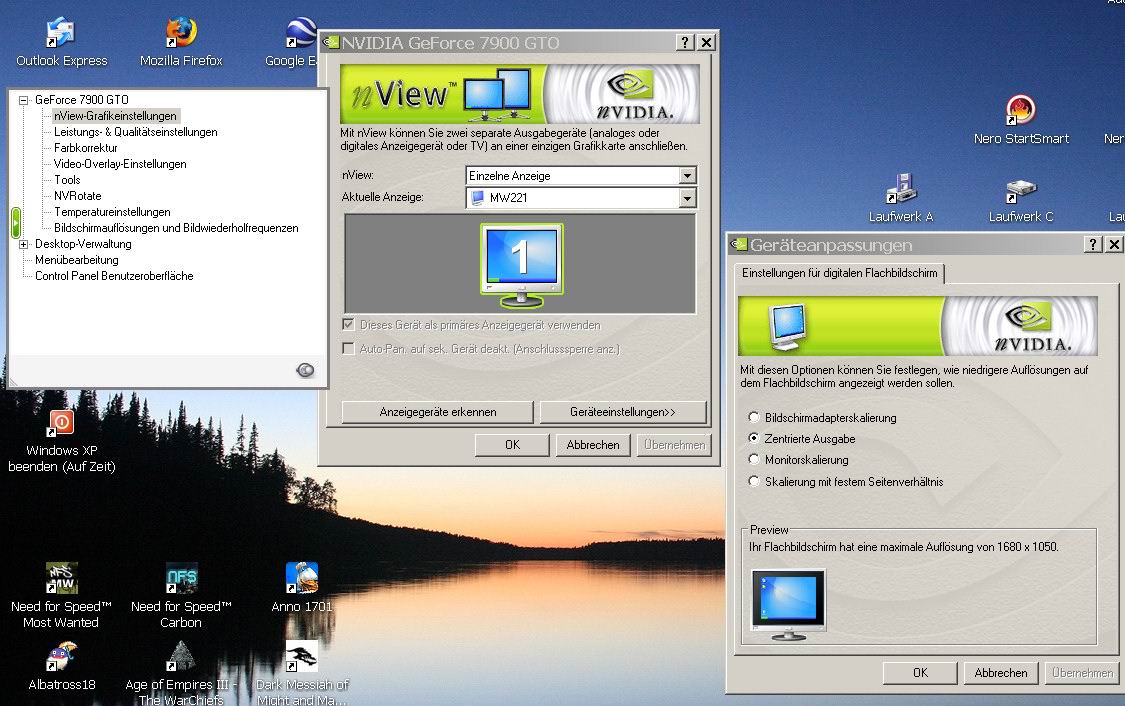Click the green side handle of the tree panel
Viewport: 1125px width, 706px height.
15,222
